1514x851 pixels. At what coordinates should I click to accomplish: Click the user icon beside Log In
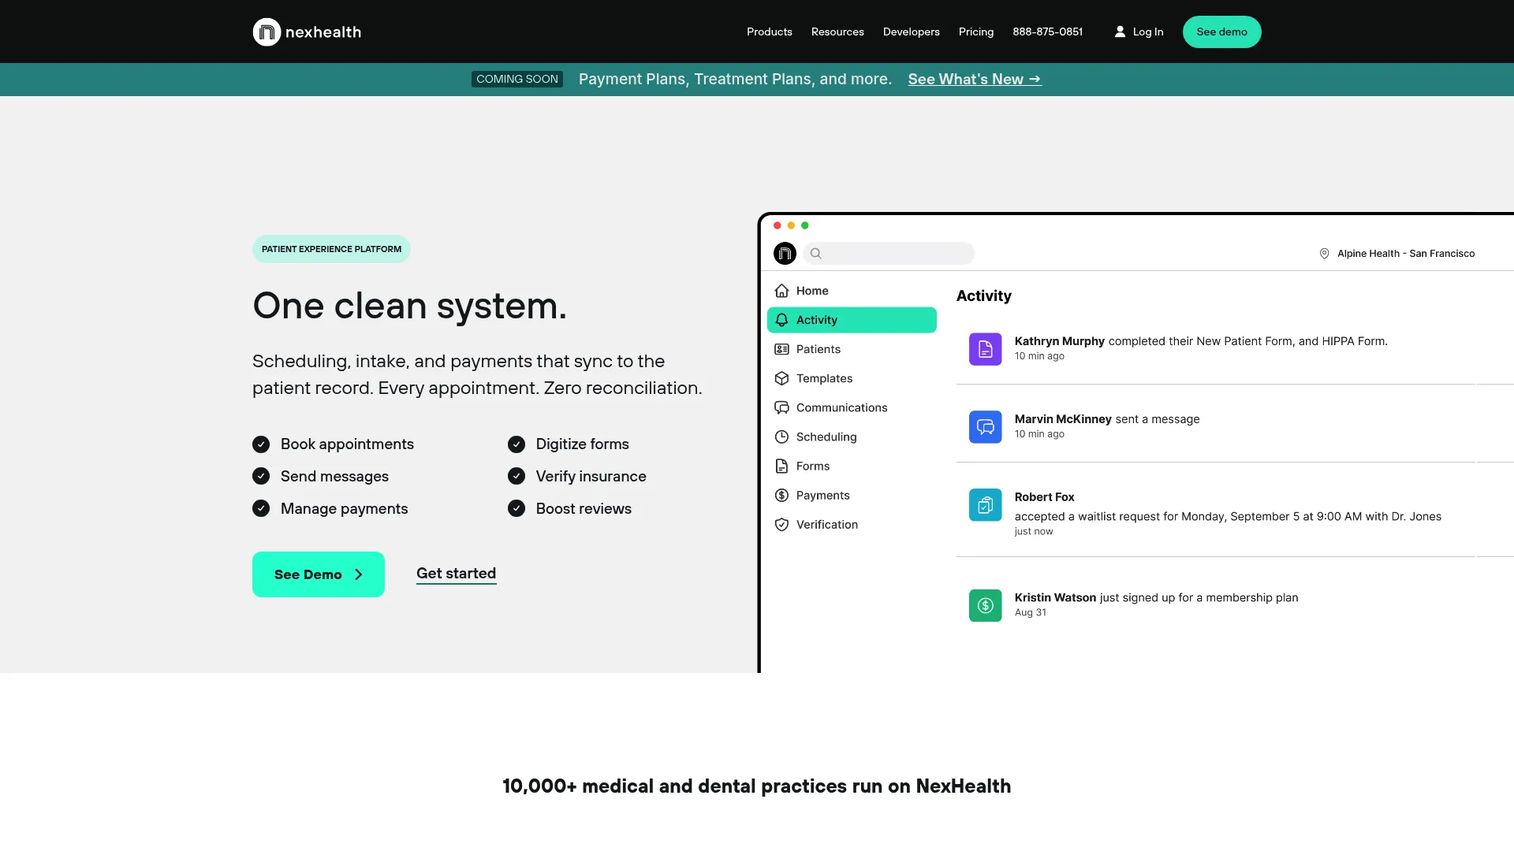coord(1120,32)
